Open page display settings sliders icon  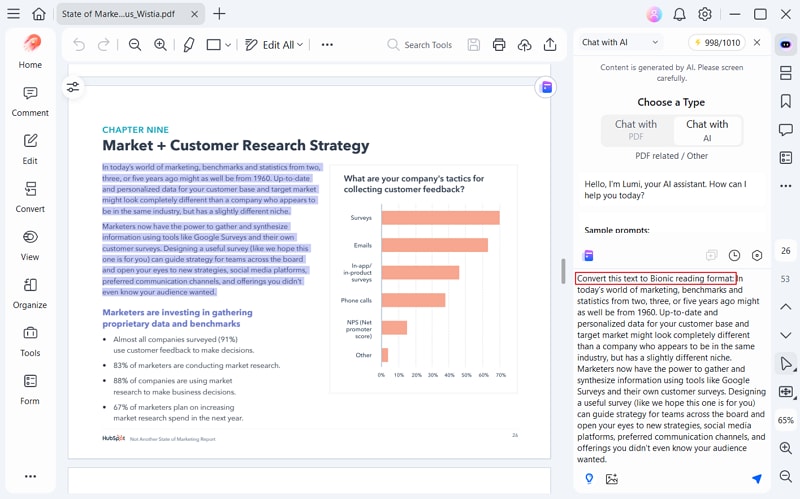point(73,87)
